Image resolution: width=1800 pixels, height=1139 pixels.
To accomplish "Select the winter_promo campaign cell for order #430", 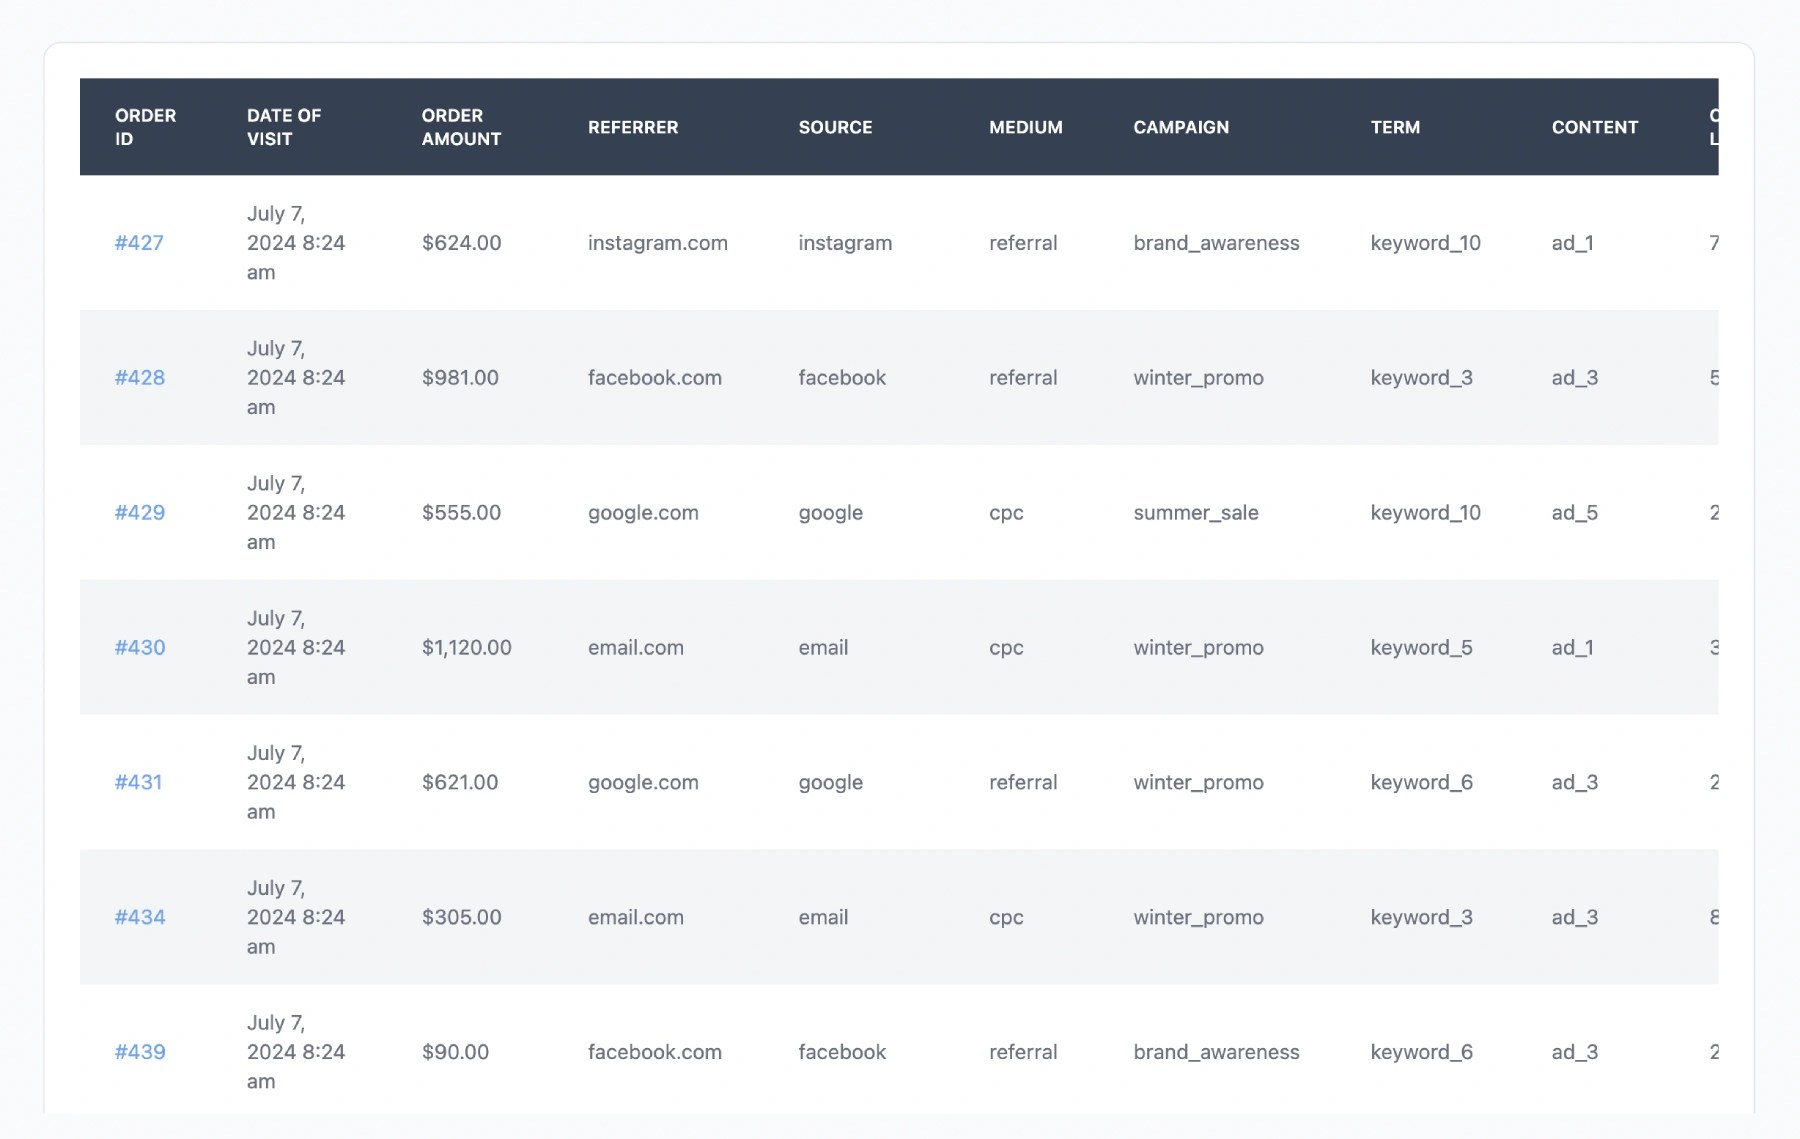I will pos(1198,647).
